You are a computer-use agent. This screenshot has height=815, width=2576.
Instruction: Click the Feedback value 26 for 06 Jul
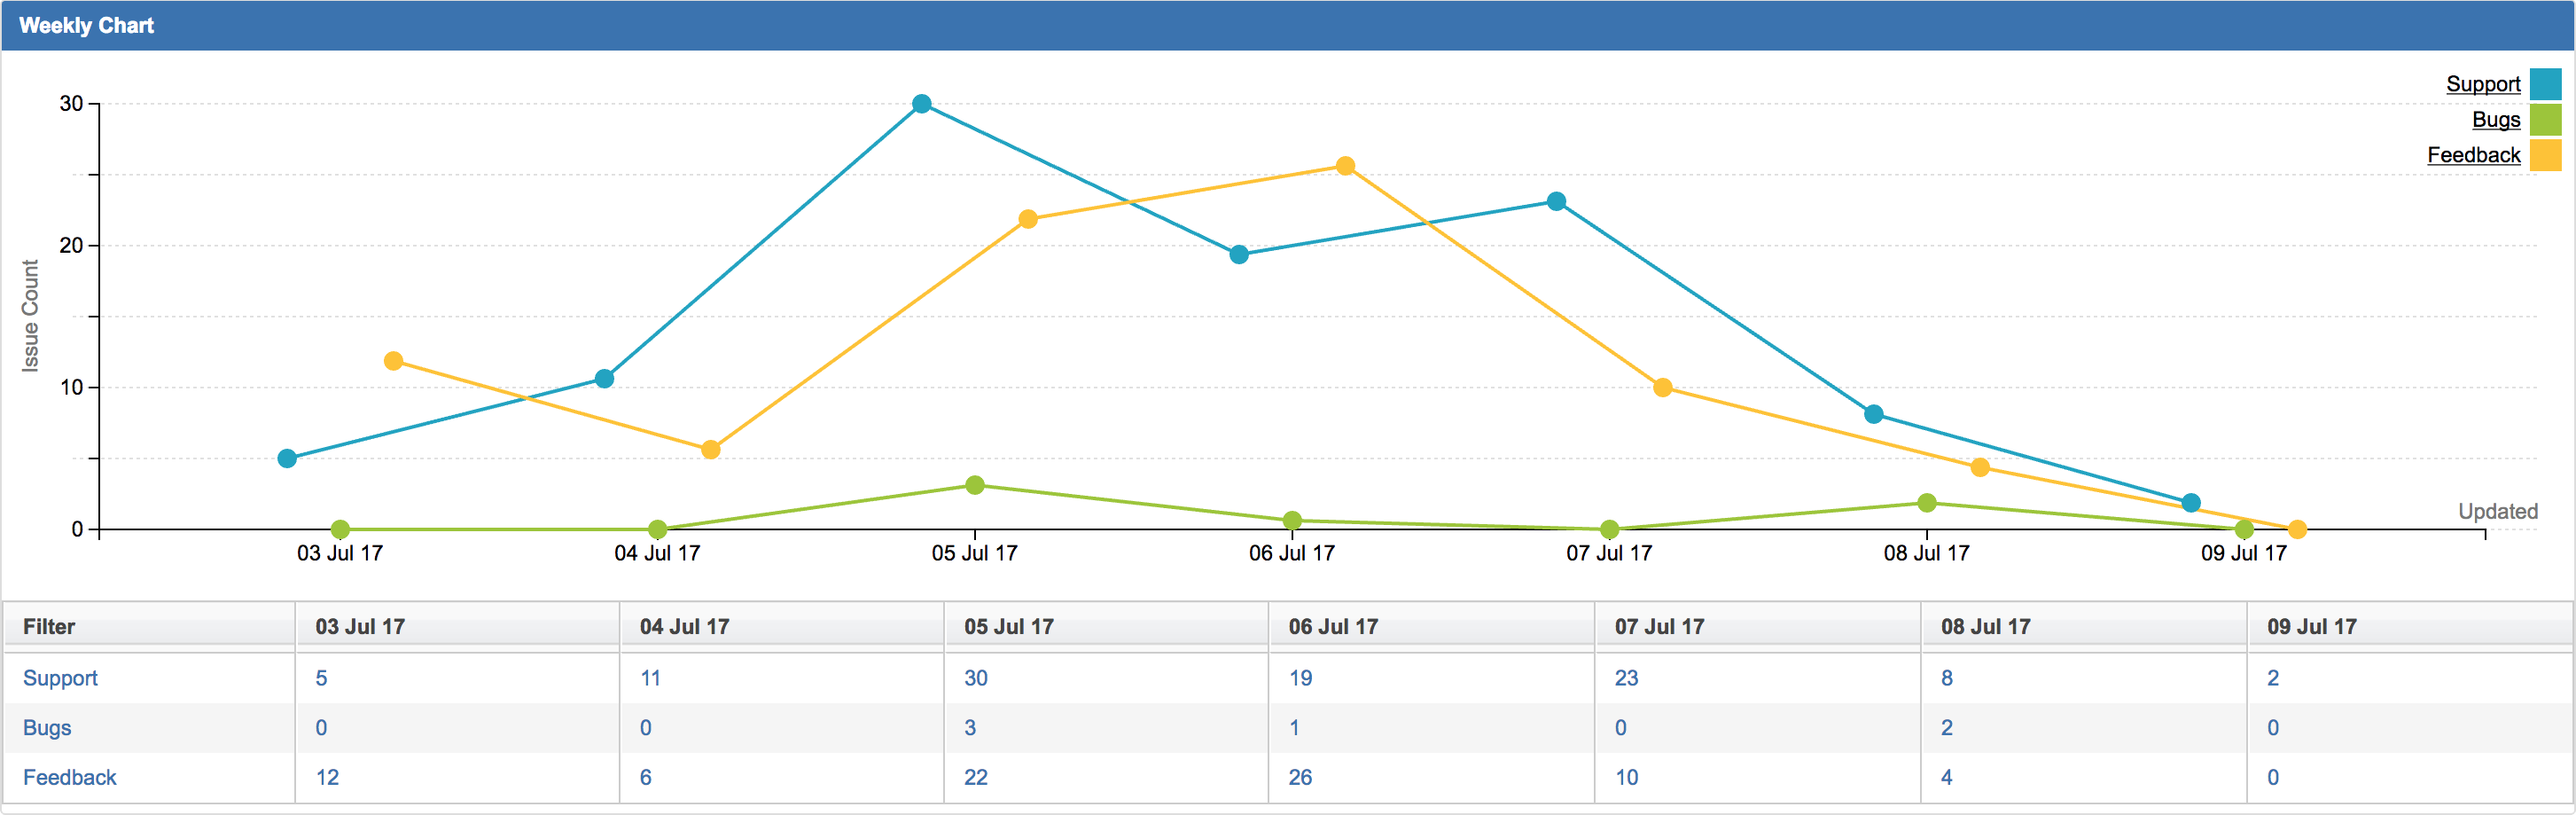point(1301,777)
